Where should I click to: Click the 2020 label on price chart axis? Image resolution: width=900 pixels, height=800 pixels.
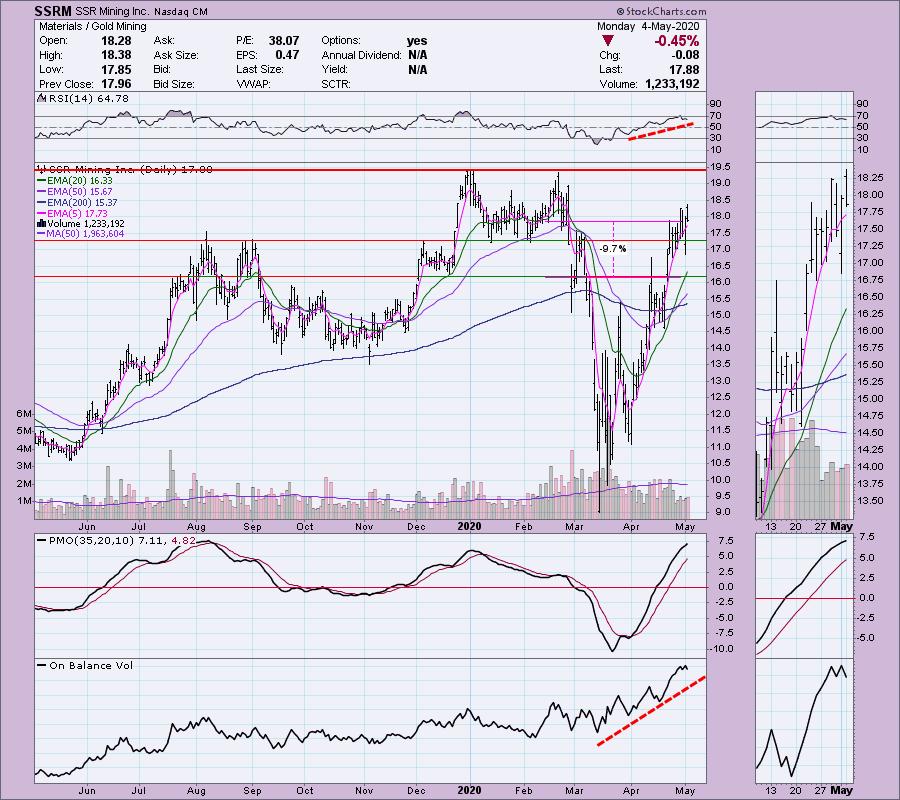[x=470, y=526]
